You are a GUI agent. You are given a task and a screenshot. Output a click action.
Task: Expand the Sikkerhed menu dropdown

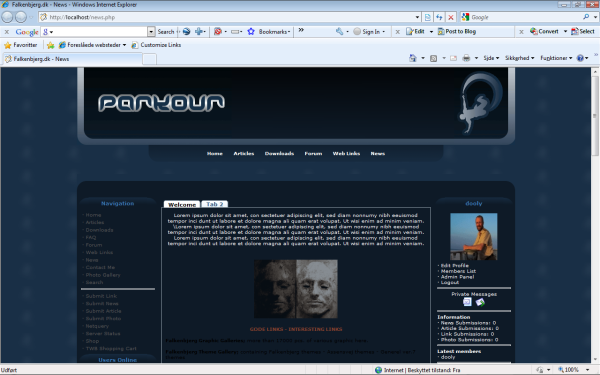[519, 58]
